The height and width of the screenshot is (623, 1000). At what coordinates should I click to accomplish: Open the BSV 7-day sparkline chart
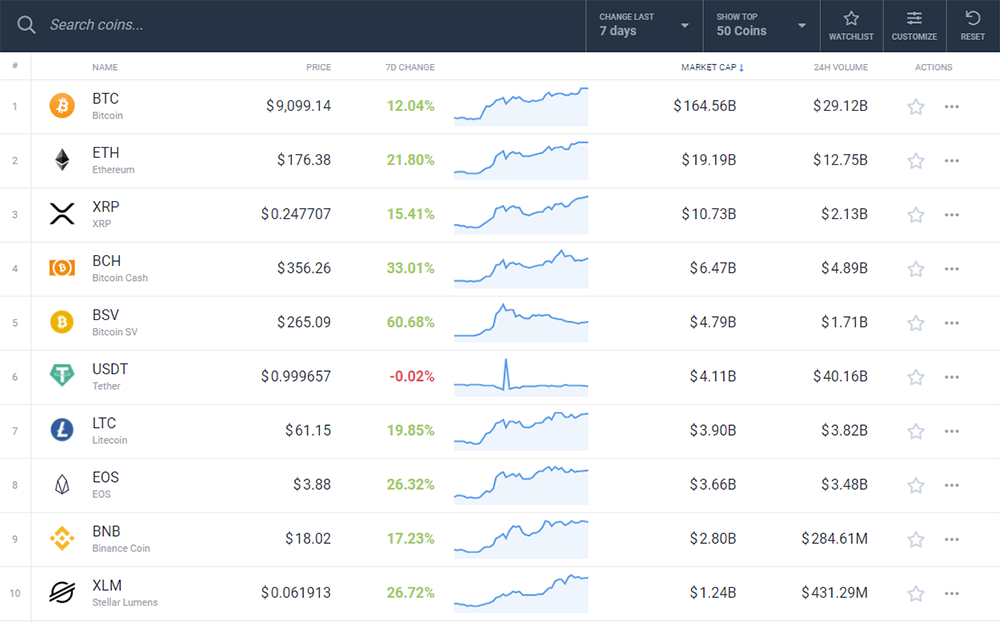click(521, 323)
